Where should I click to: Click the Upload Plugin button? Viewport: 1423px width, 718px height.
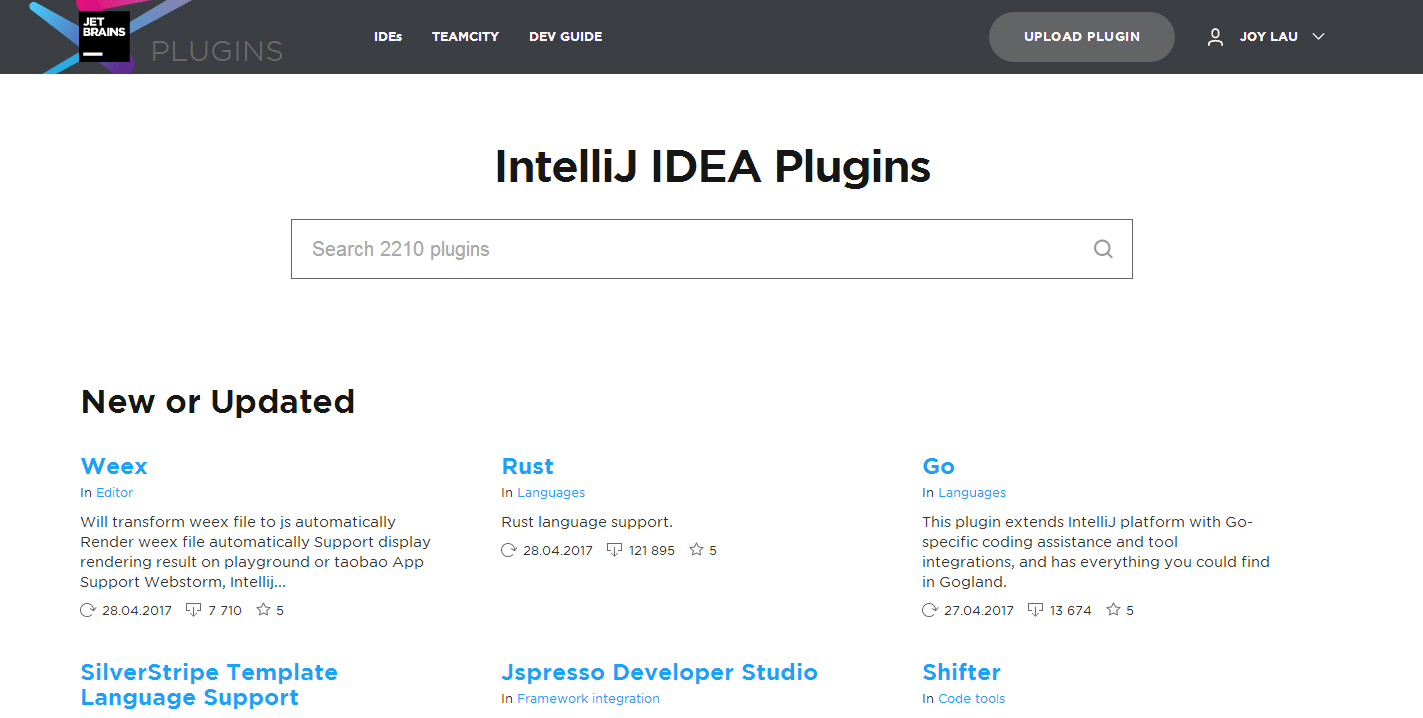(x=1082, y=37)
